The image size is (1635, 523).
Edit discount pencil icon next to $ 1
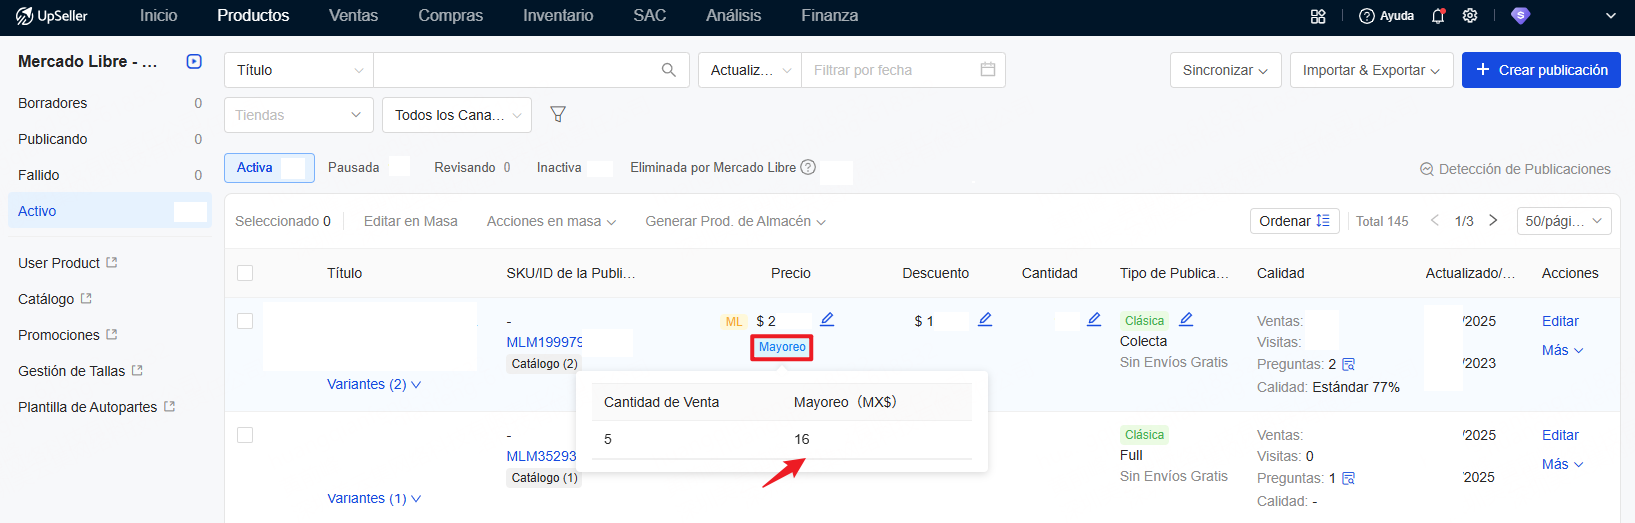pyautogui.click(x=985, y=319)
